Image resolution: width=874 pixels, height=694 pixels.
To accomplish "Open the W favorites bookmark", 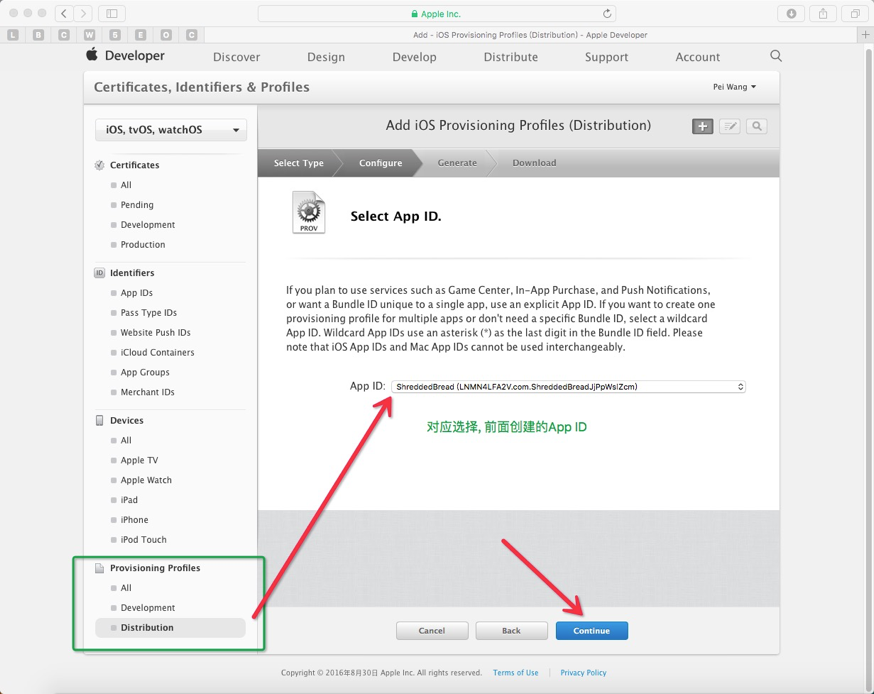I will pos(89,35).
